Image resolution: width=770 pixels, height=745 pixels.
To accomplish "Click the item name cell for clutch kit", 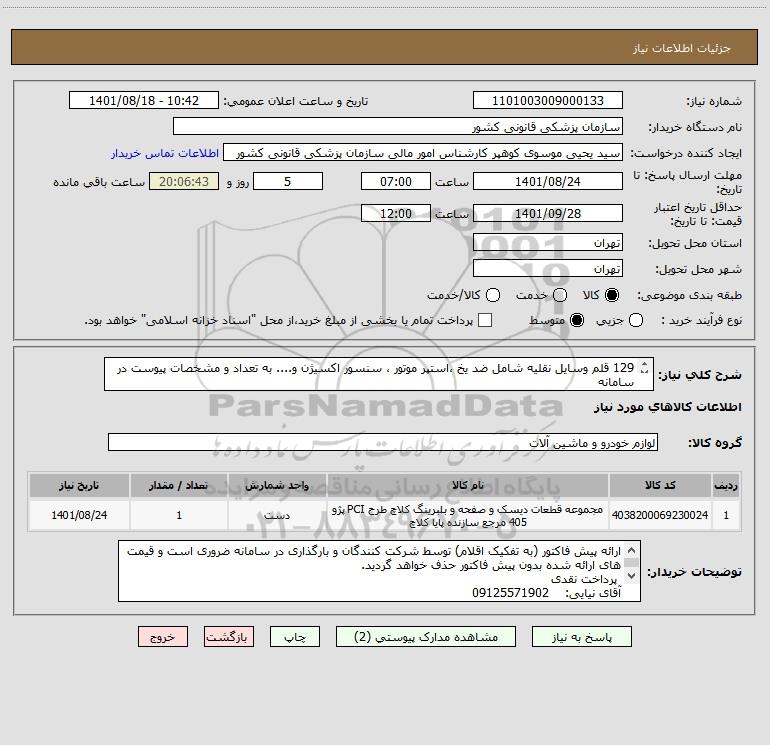I will [468, 515].
